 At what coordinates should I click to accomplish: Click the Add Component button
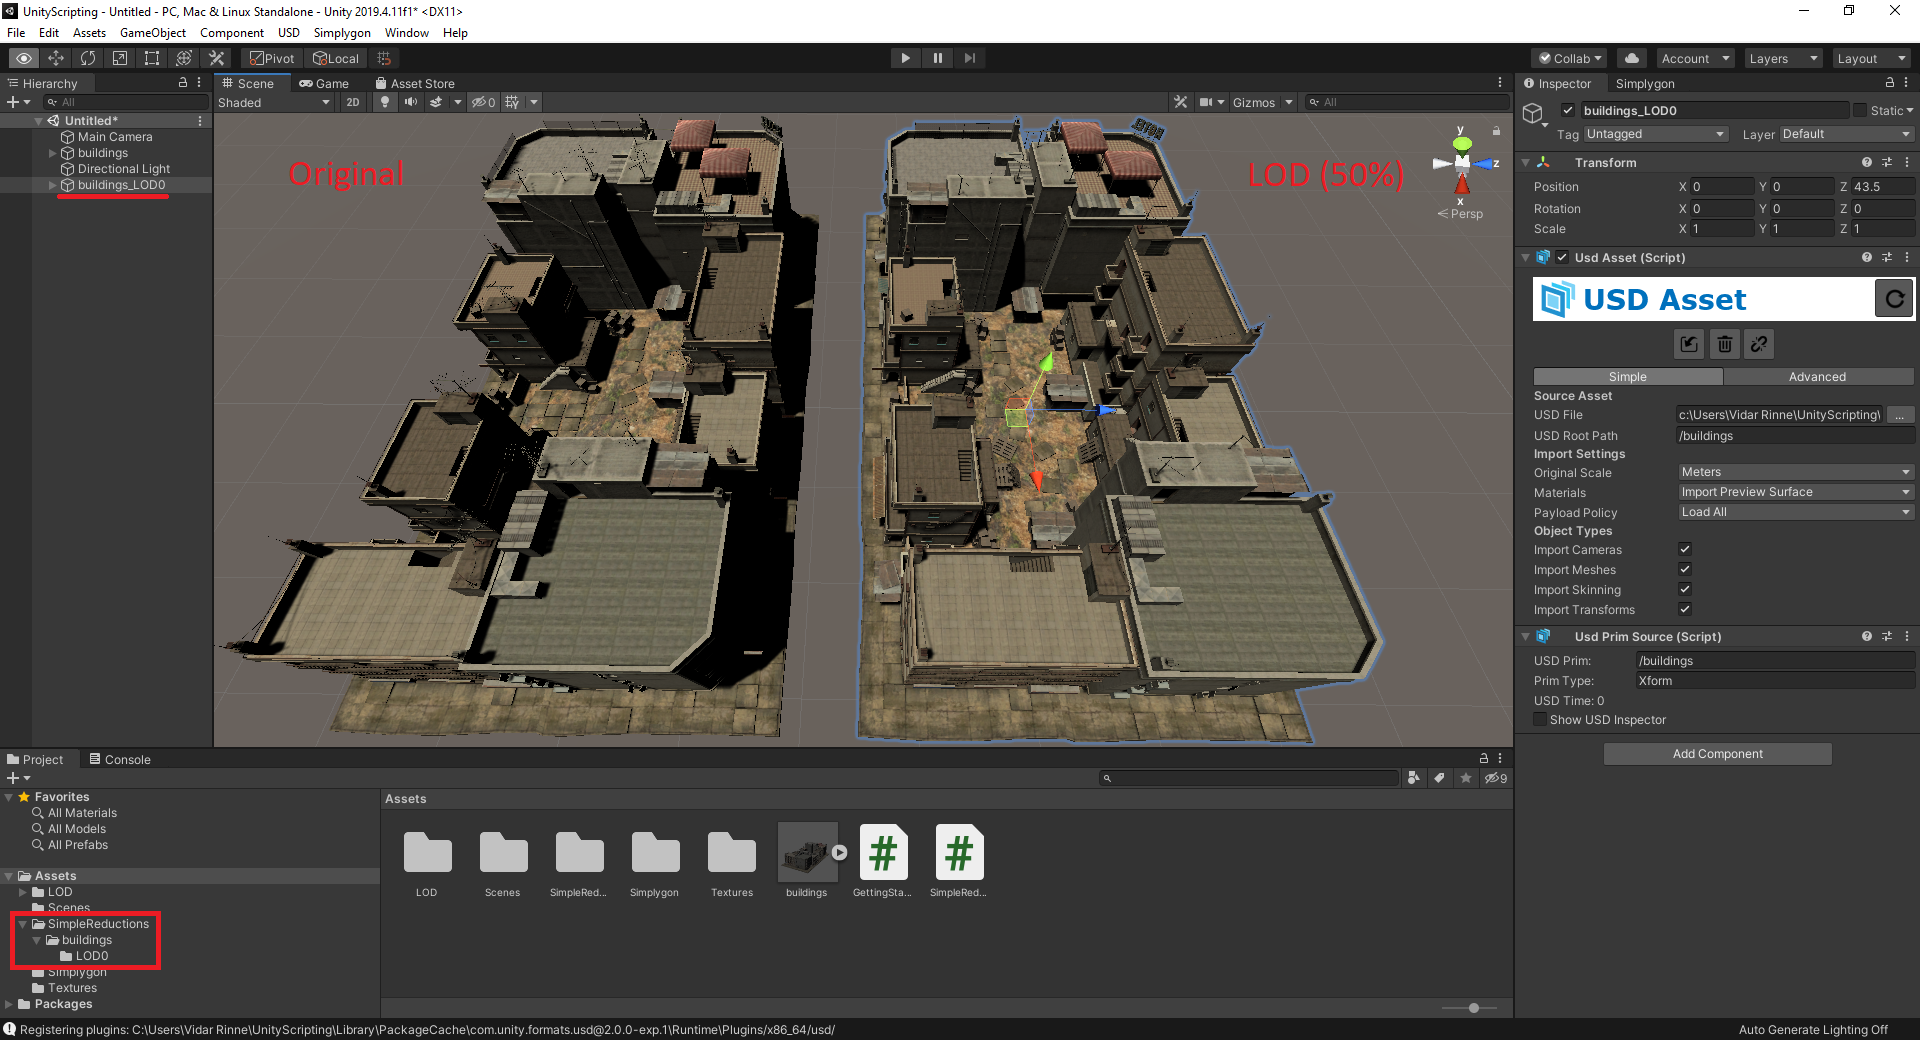point(1717,753)
